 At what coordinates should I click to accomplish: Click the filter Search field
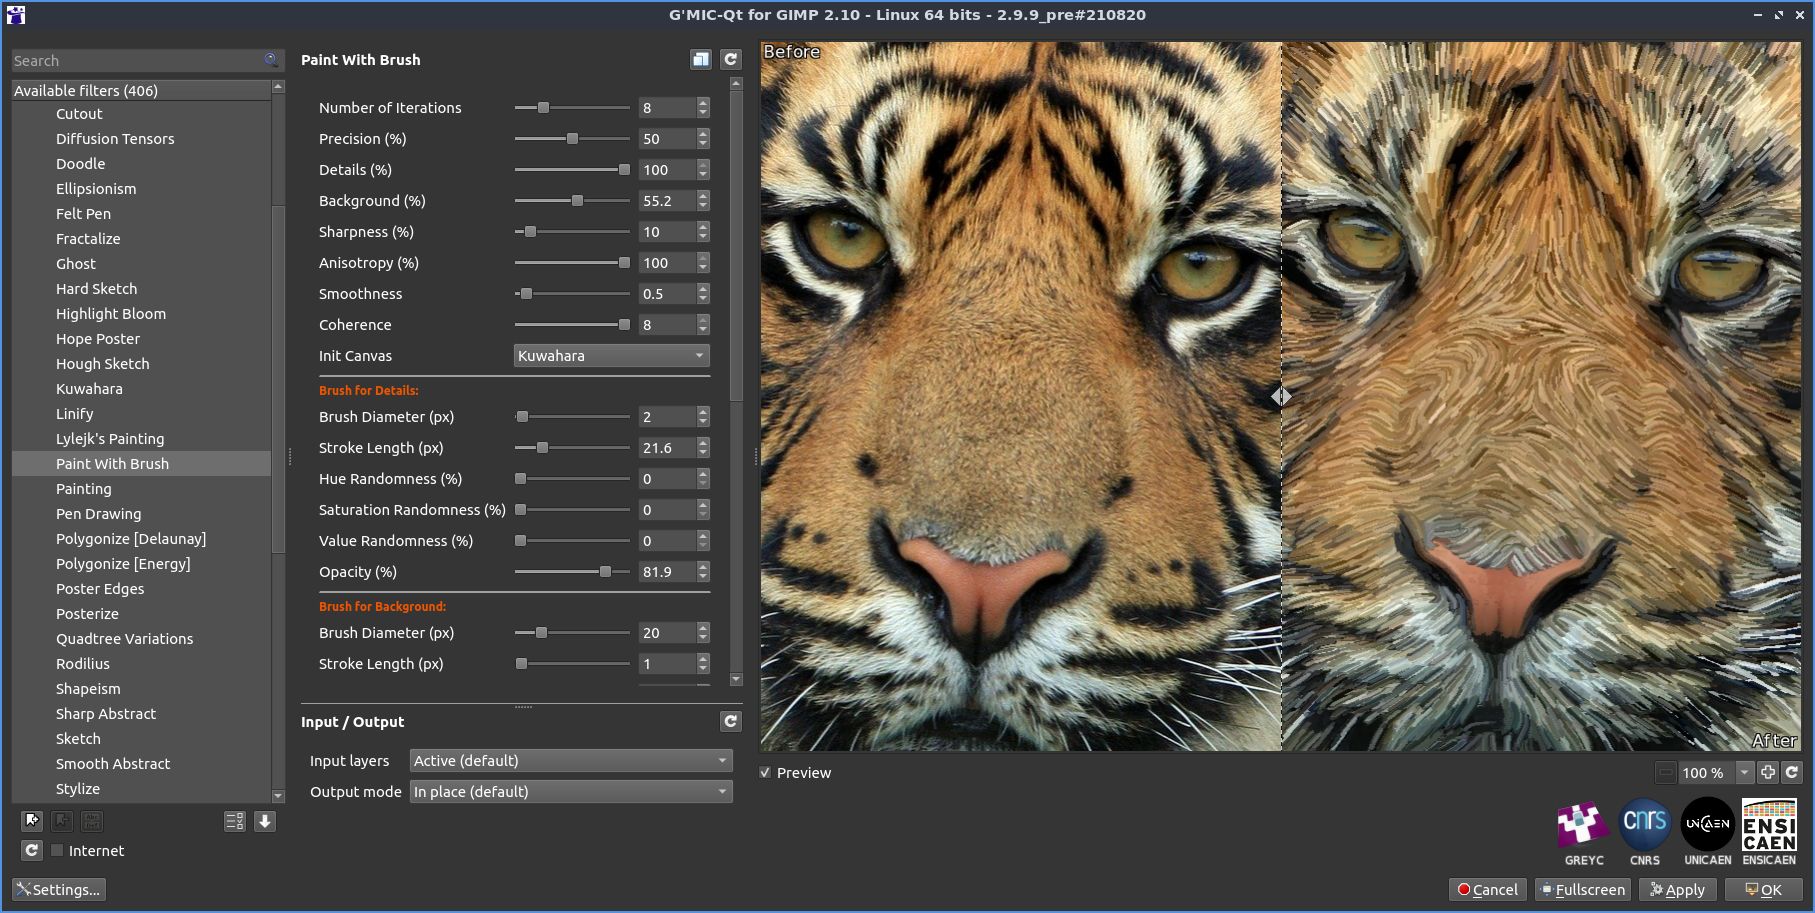(136, 61)
